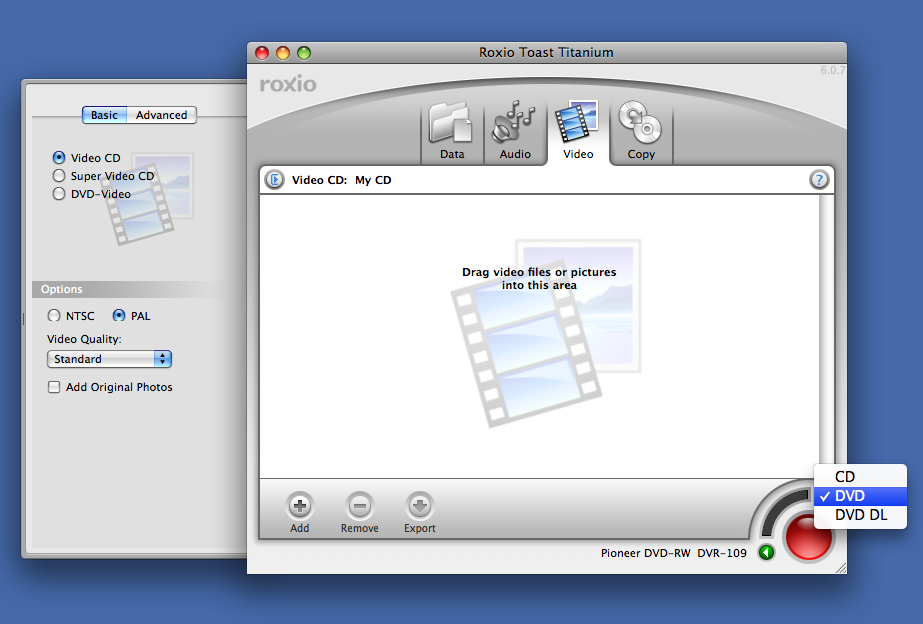
Task: Enable Add Original Photos checkbox
Action: pos(54,387)
